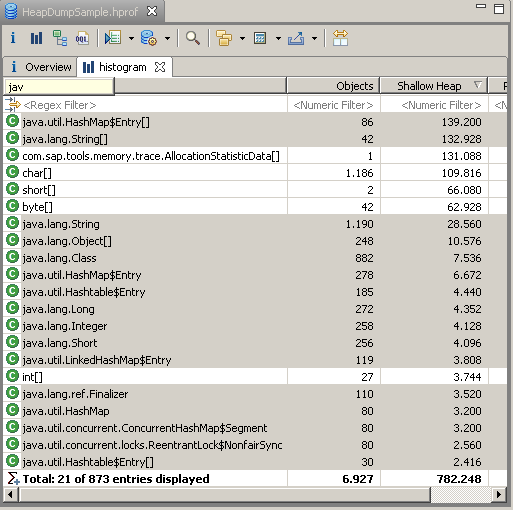This screenshot has width=513, height=510.
Task: Click the Total: 21 of 873 entries row
Action: (255, 479)
